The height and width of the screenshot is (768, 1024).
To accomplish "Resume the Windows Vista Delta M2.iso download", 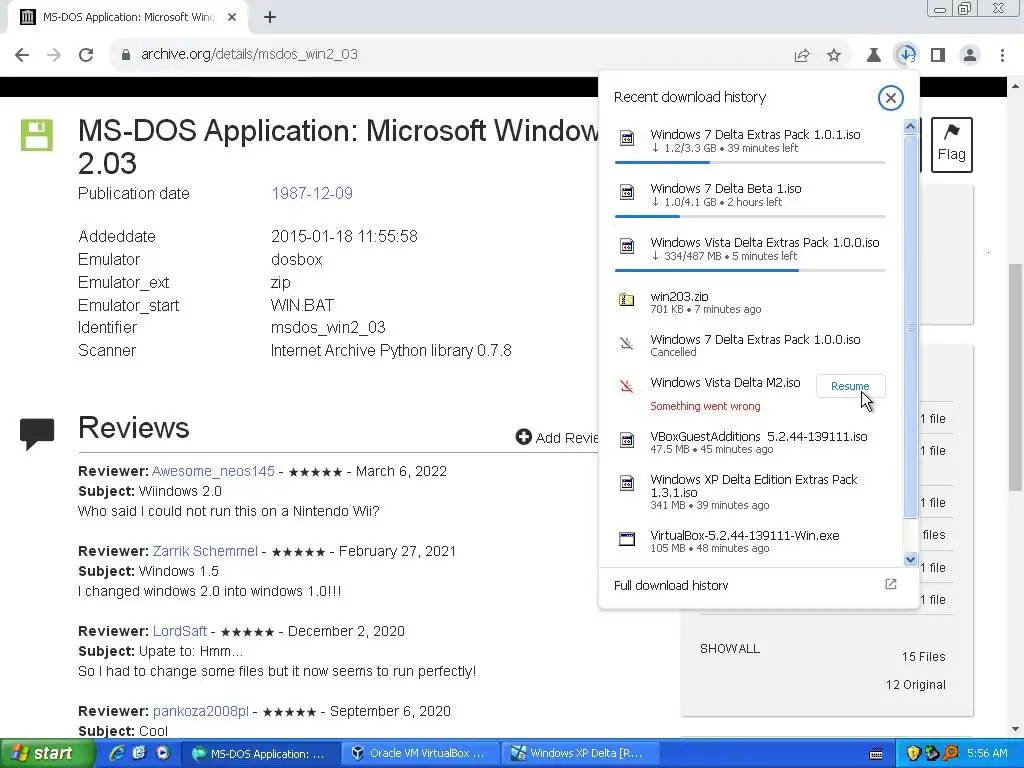I will pyautogui.click(x=850, y=386).
